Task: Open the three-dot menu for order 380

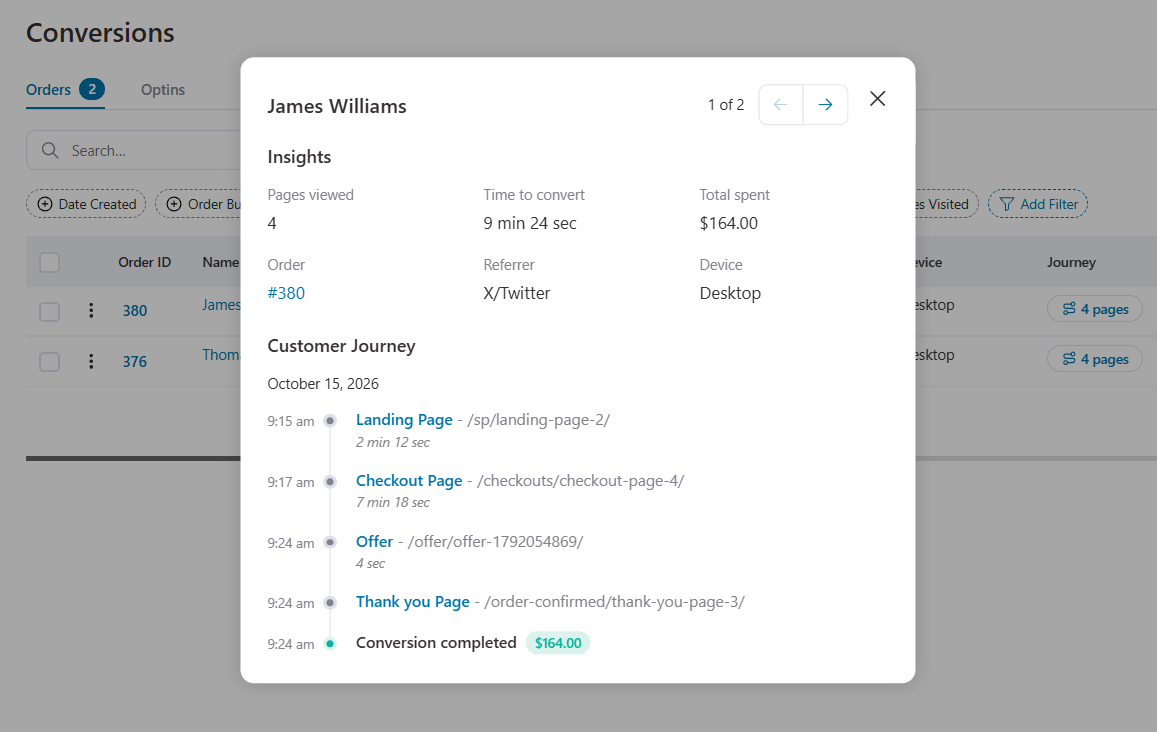Action: (91, 311)
